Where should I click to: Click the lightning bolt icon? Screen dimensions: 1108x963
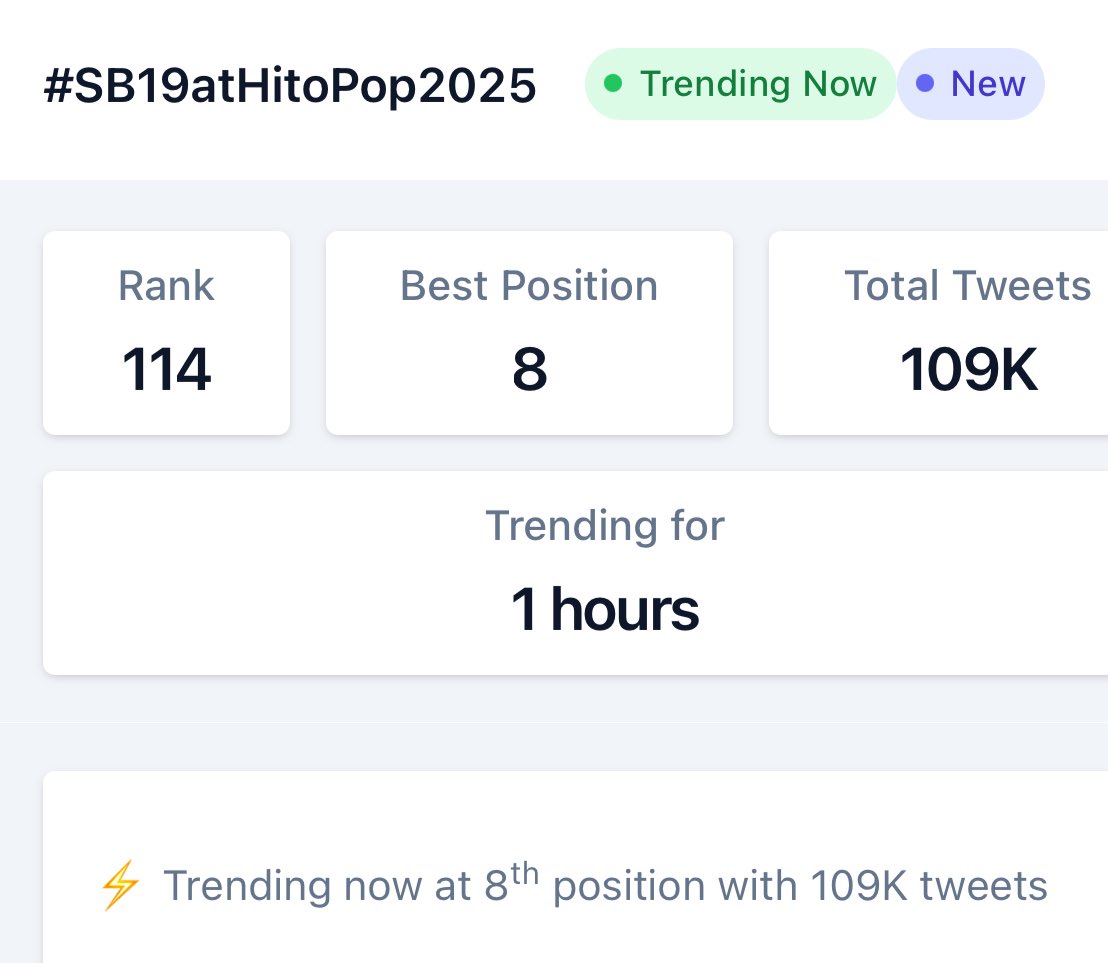pos(120,885)
